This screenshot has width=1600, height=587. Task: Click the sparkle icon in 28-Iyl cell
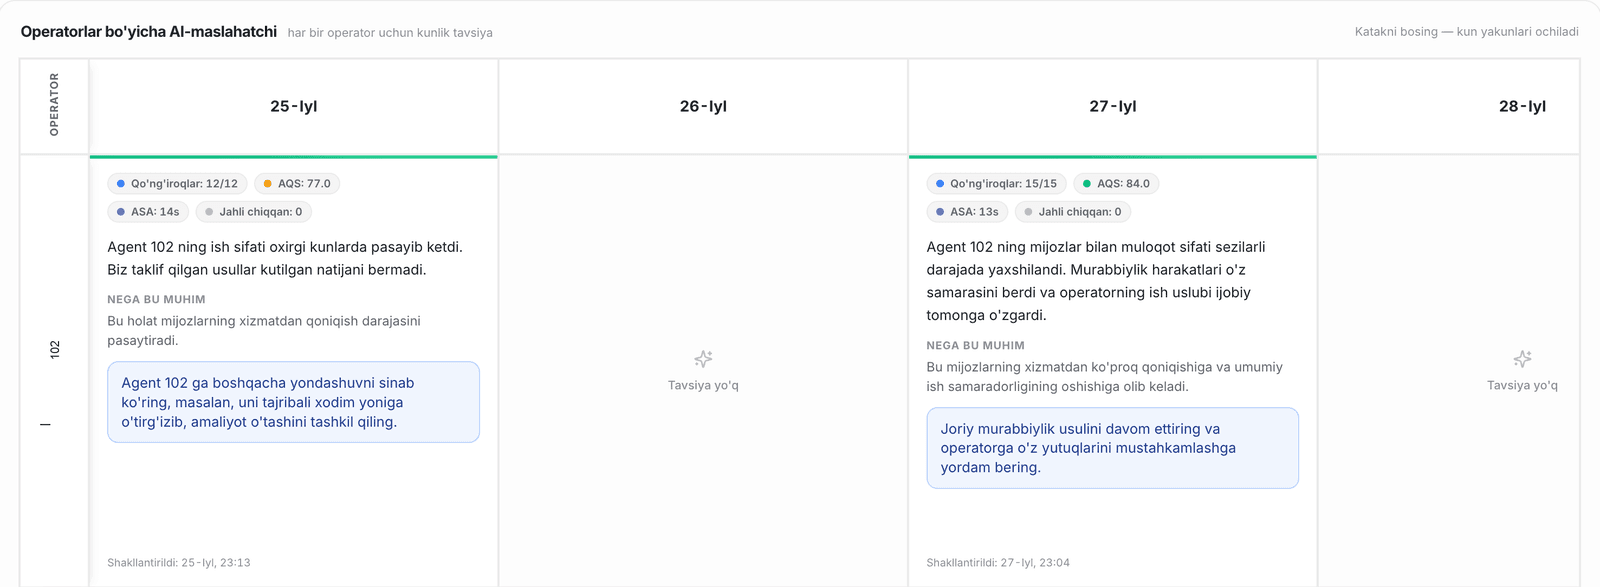(x=1522, y=359)
